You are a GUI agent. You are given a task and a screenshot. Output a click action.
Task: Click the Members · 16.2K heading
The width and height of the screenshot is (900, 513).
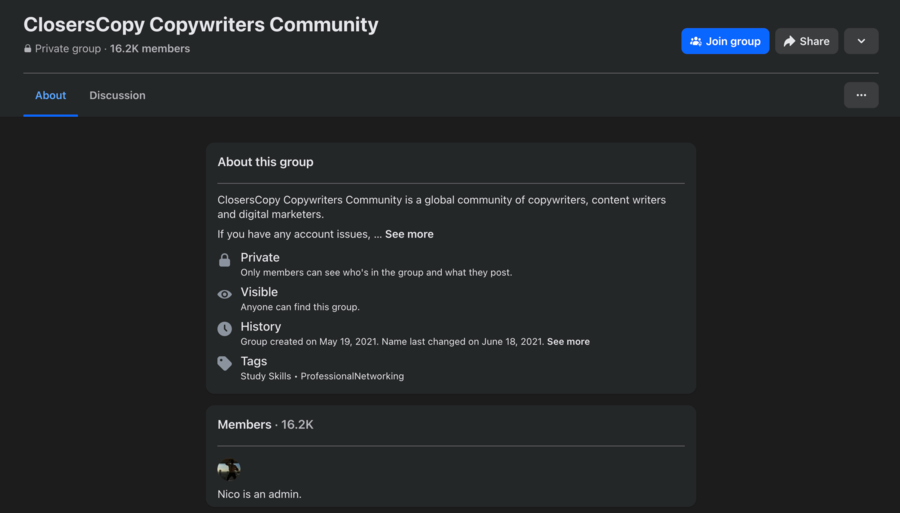pyautogui.click(x=265, y=425)
